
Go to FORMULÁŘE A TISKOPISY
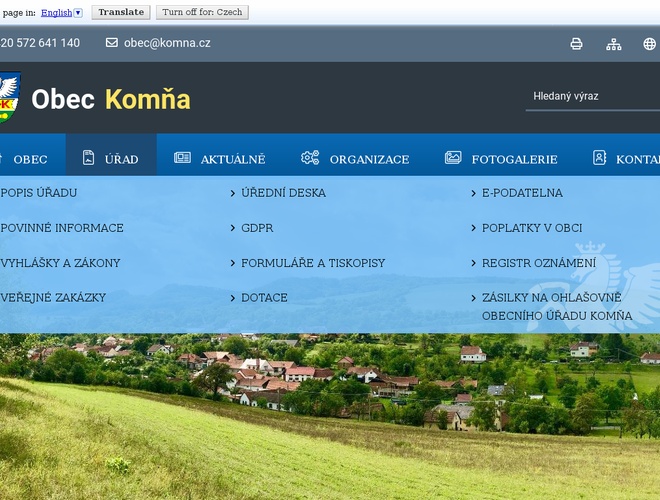click(312, 263)
